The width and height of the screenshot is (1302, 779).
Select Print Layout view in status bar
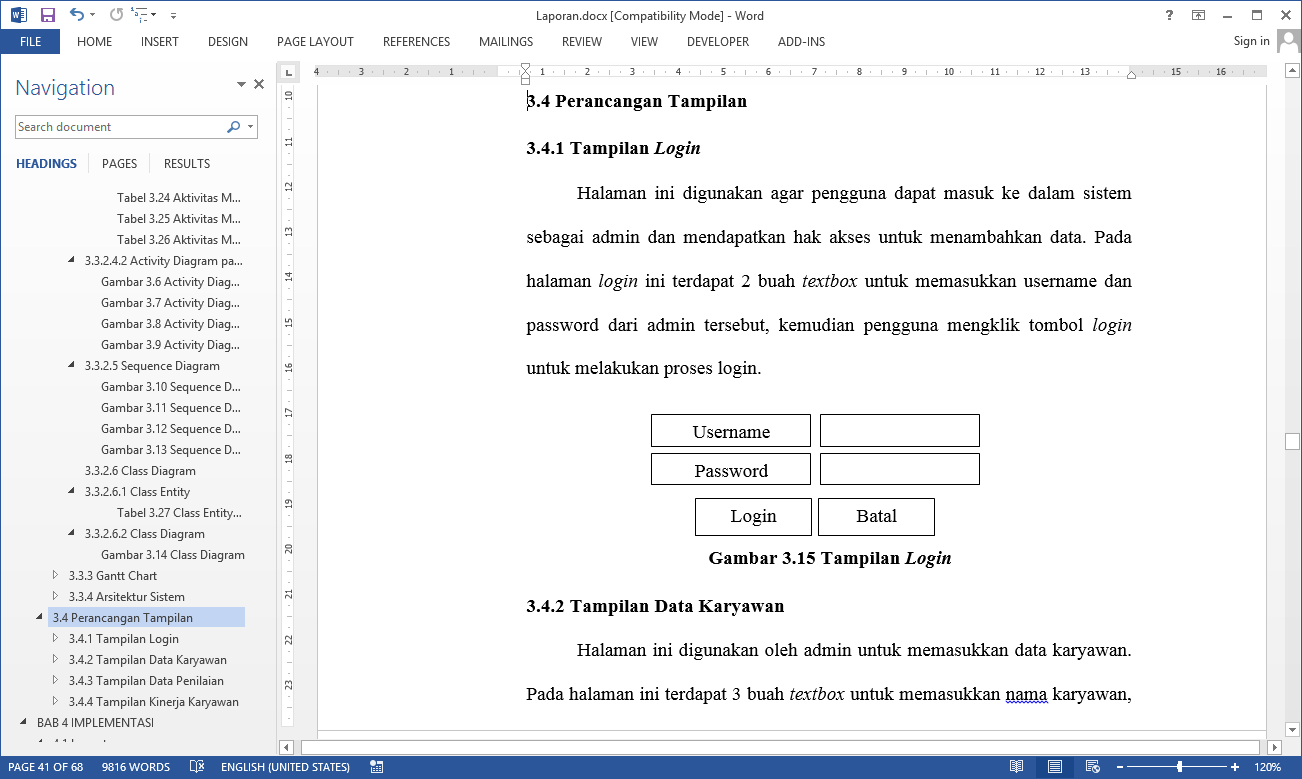pyautogui.click(x=1055, y=767)
